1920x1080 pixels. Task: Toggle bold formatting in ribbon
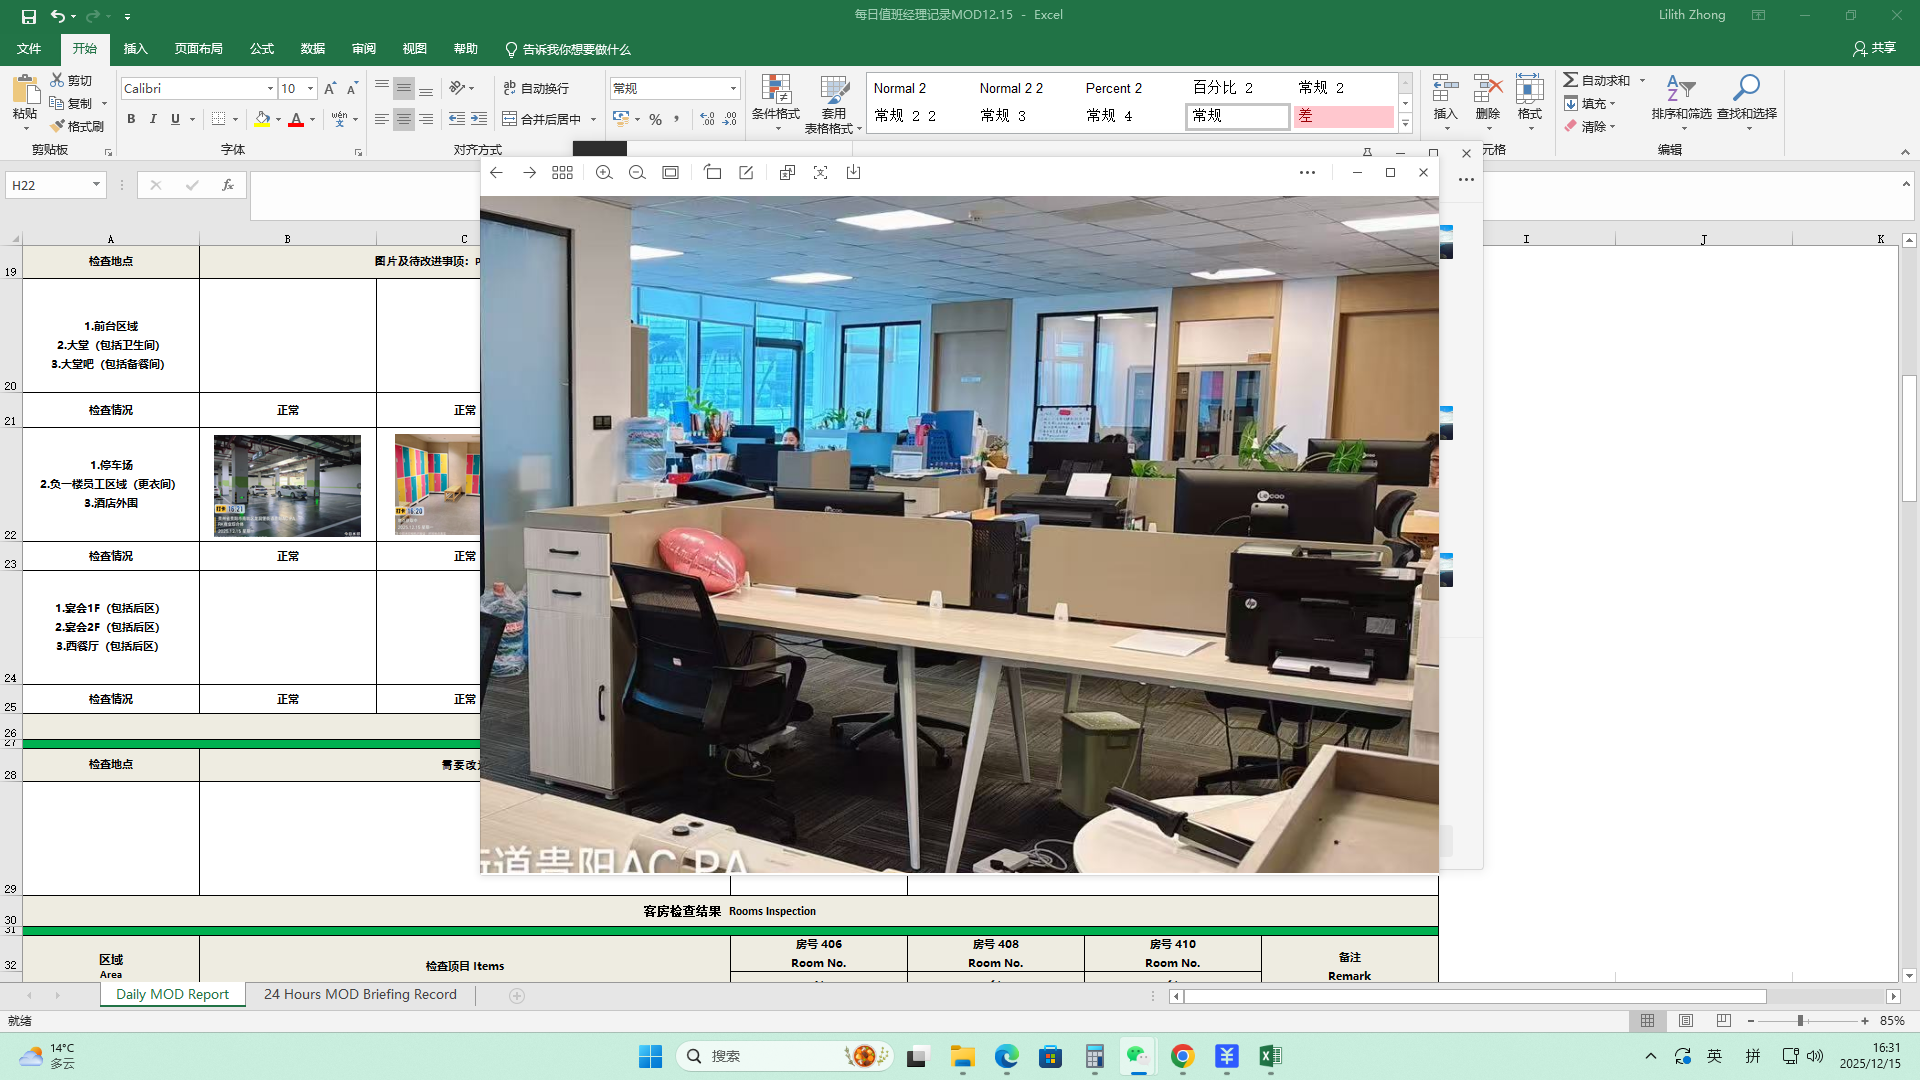click(131, 119)
